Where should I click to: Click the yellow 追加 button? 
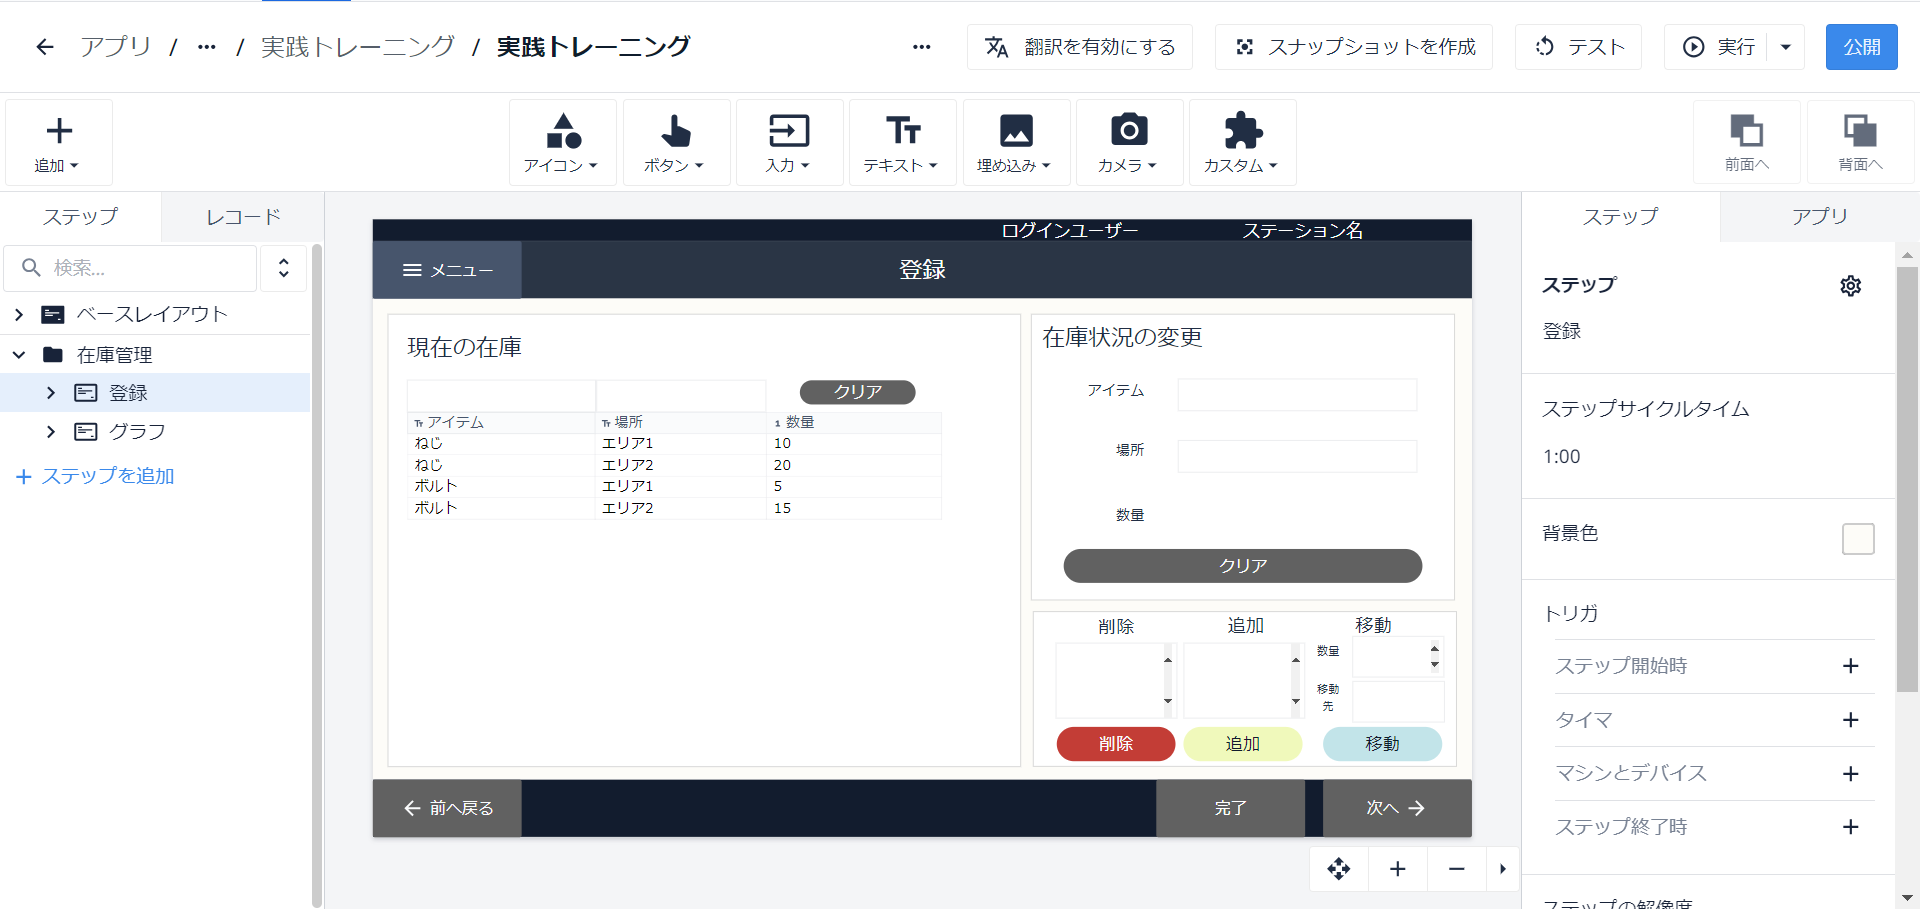(1243, 744)
